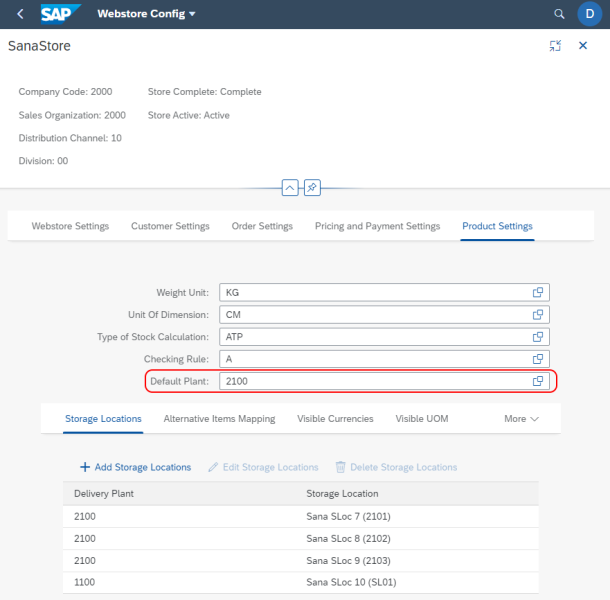Open the user profile avatar D
Image resolution: width=610 pixels, height=600 pixels.
[x=589, y=14]
